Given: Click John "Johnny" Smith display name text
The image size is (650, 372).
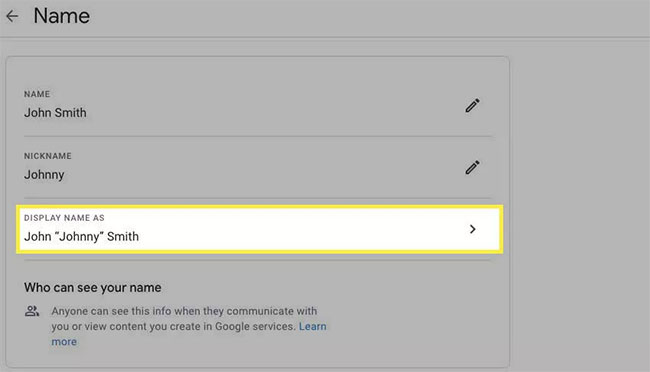Looking at the screenshot, I should pyautogui.click(x=81, y=236).
